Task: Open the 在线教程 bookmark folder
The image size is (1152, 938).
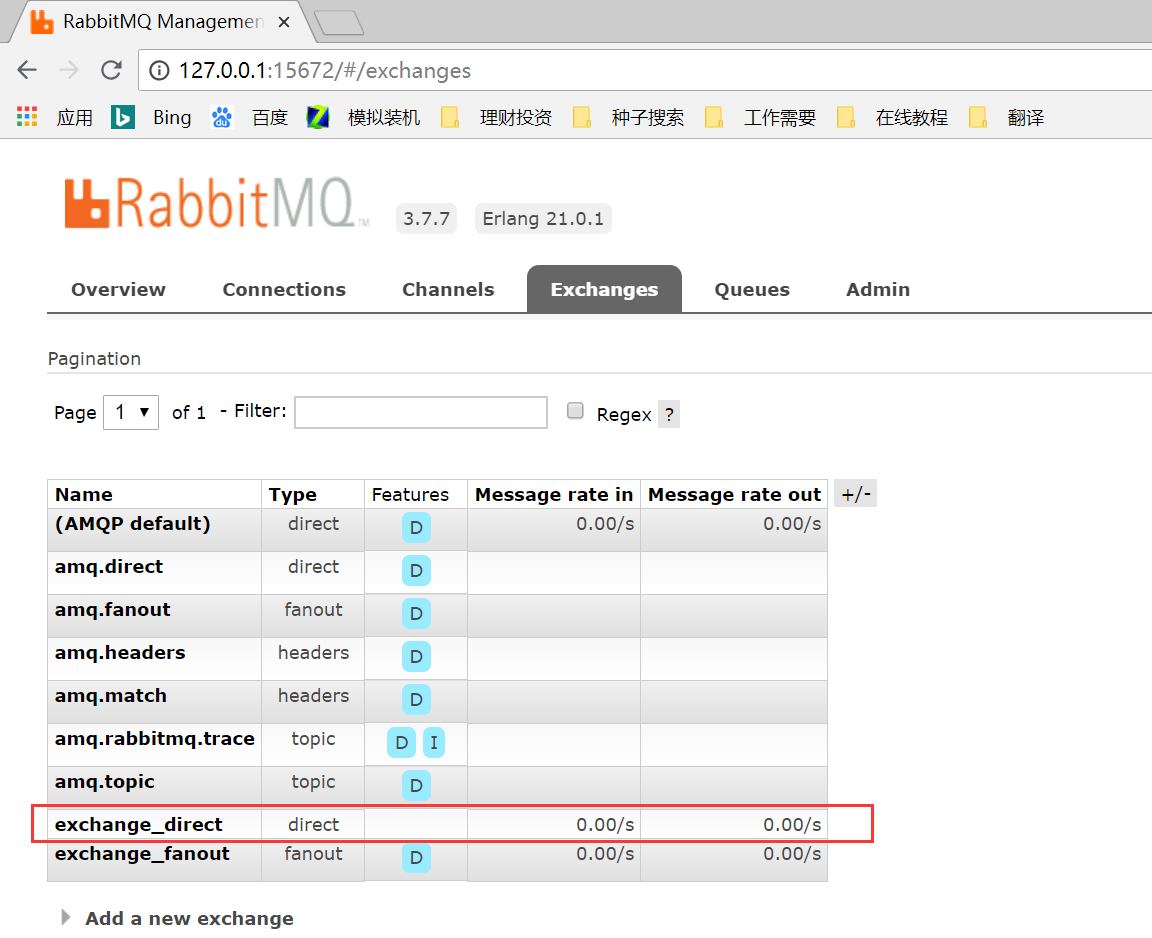Action: click(893, 117)
